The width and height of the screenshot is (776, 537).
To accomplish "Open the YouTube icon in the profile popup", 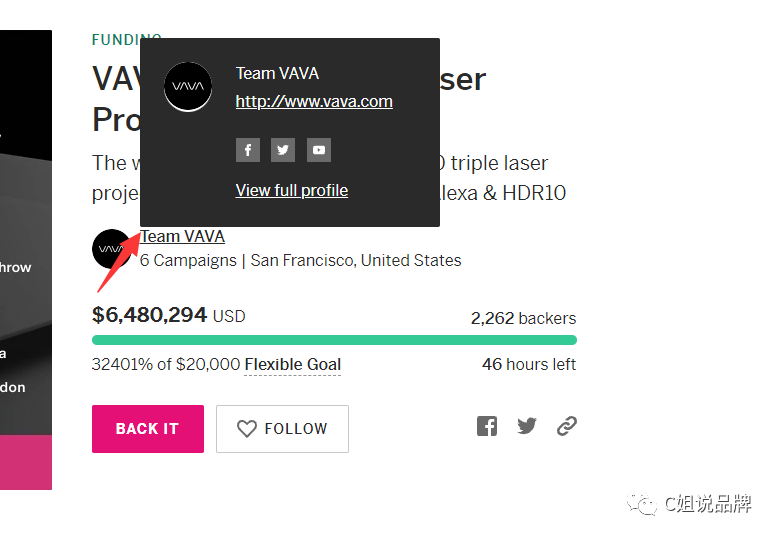I will (319, 150).
